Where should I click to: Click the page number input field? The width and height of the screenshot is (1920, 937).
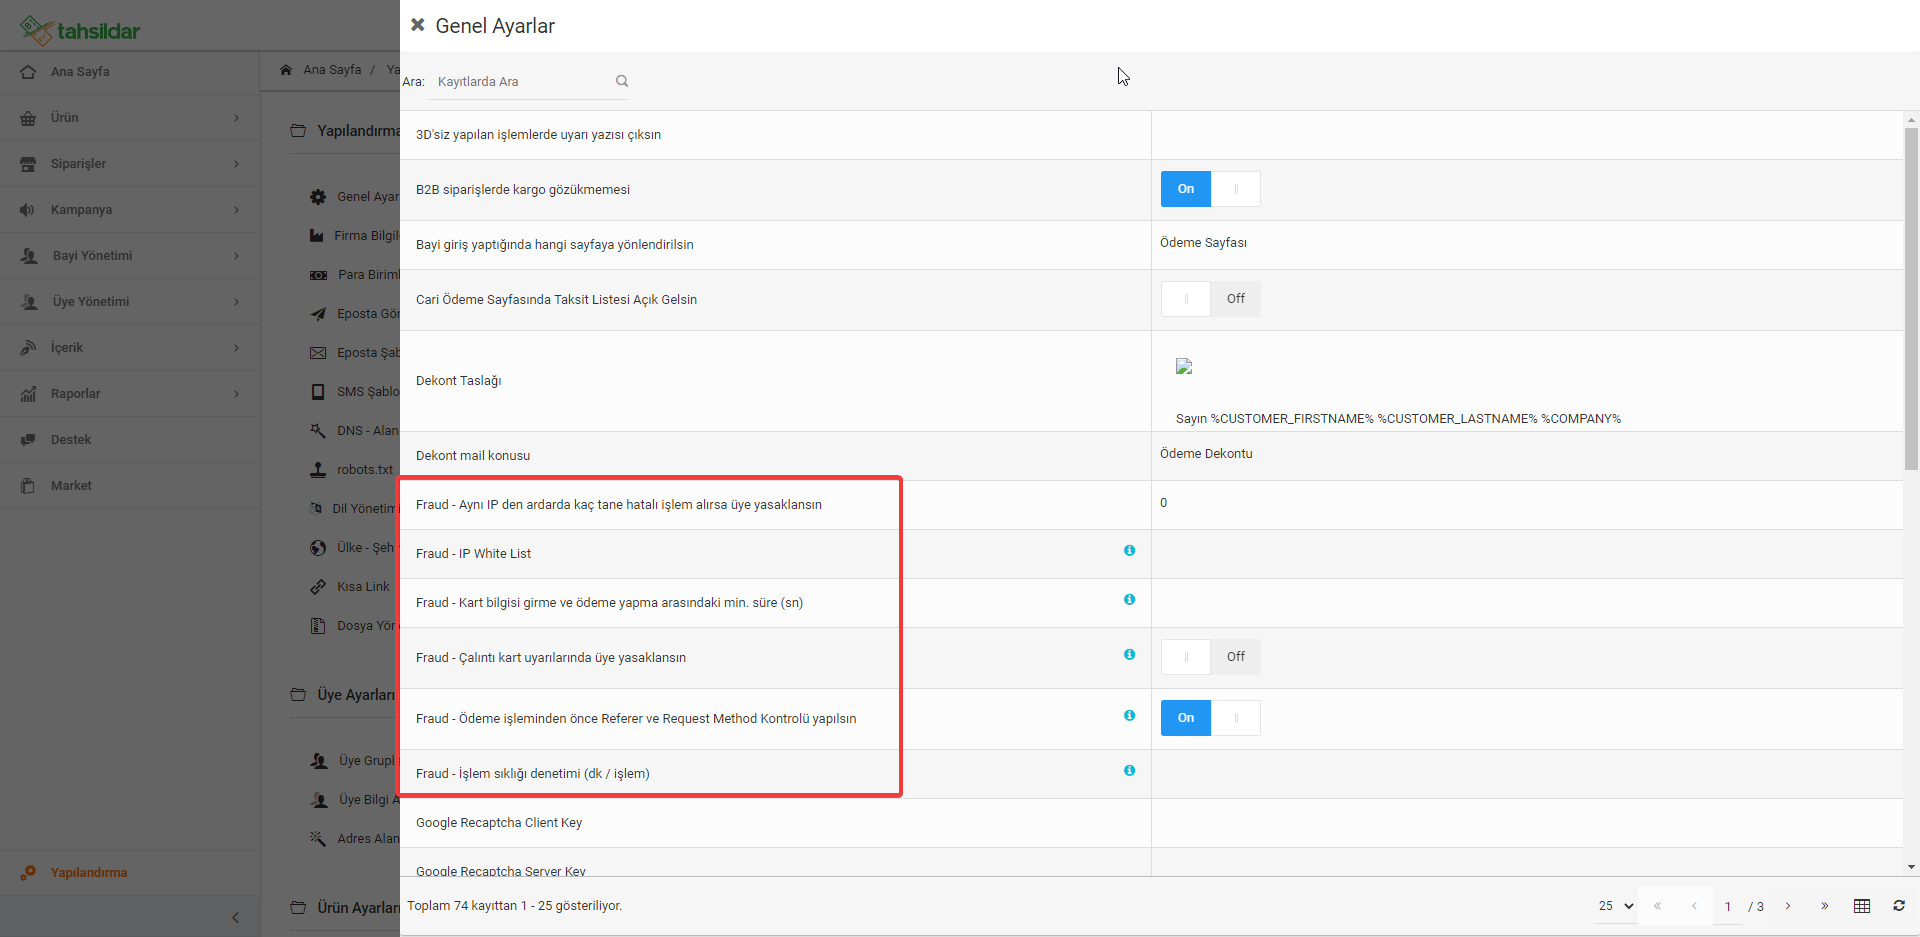pyautogui.click(x=1728, y=906)
